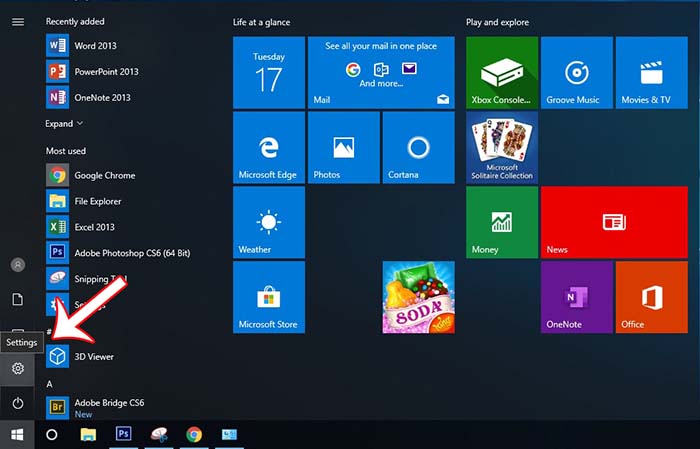Image resolution: width=700 pixels, height=449 pixels.
Task: Click the 'Recently added' heading
Action: (x=75, y=21)
